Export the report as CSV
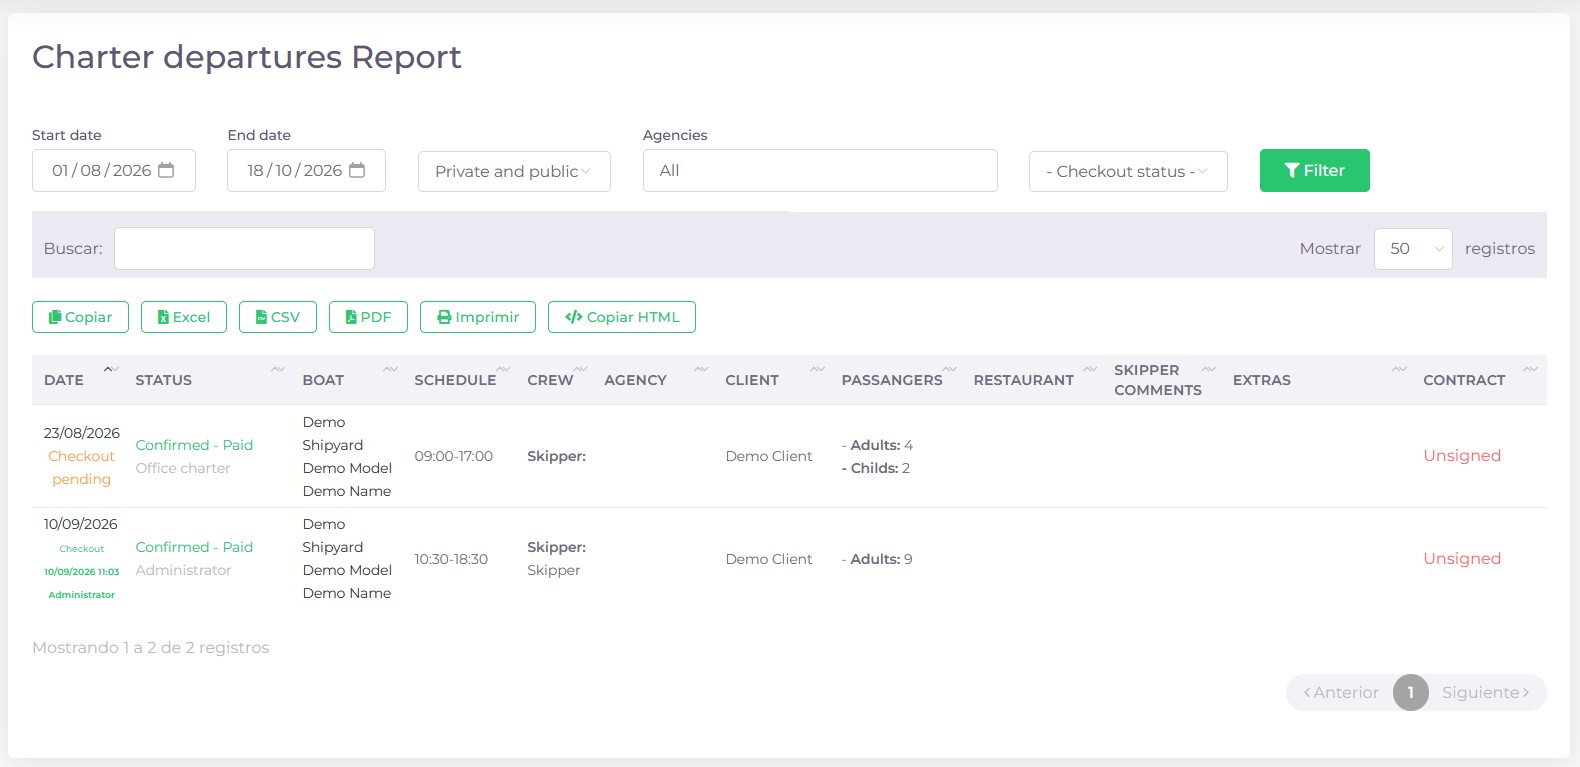 [x=278, y=317]
